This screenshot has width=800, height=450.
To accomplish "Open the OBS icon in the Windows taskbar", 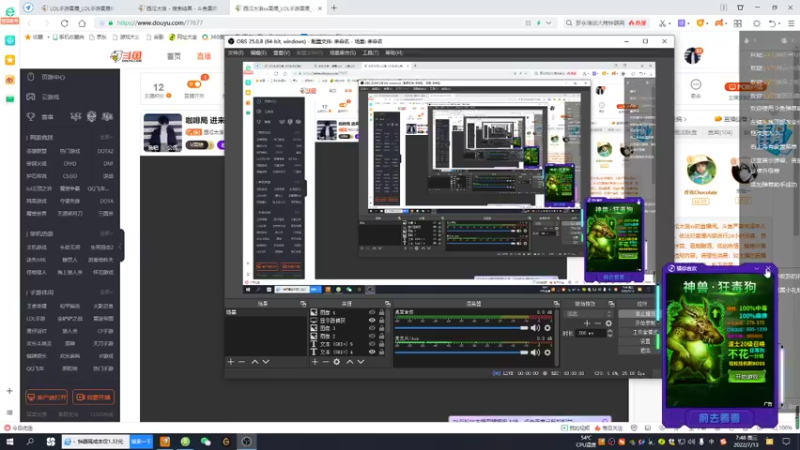I will click(246, 442).
